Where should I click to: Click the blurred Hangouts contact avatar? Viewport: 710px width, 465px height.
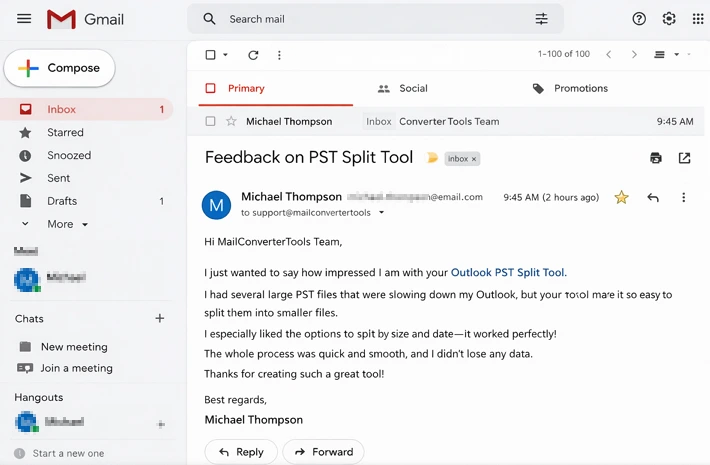point(27,422)
